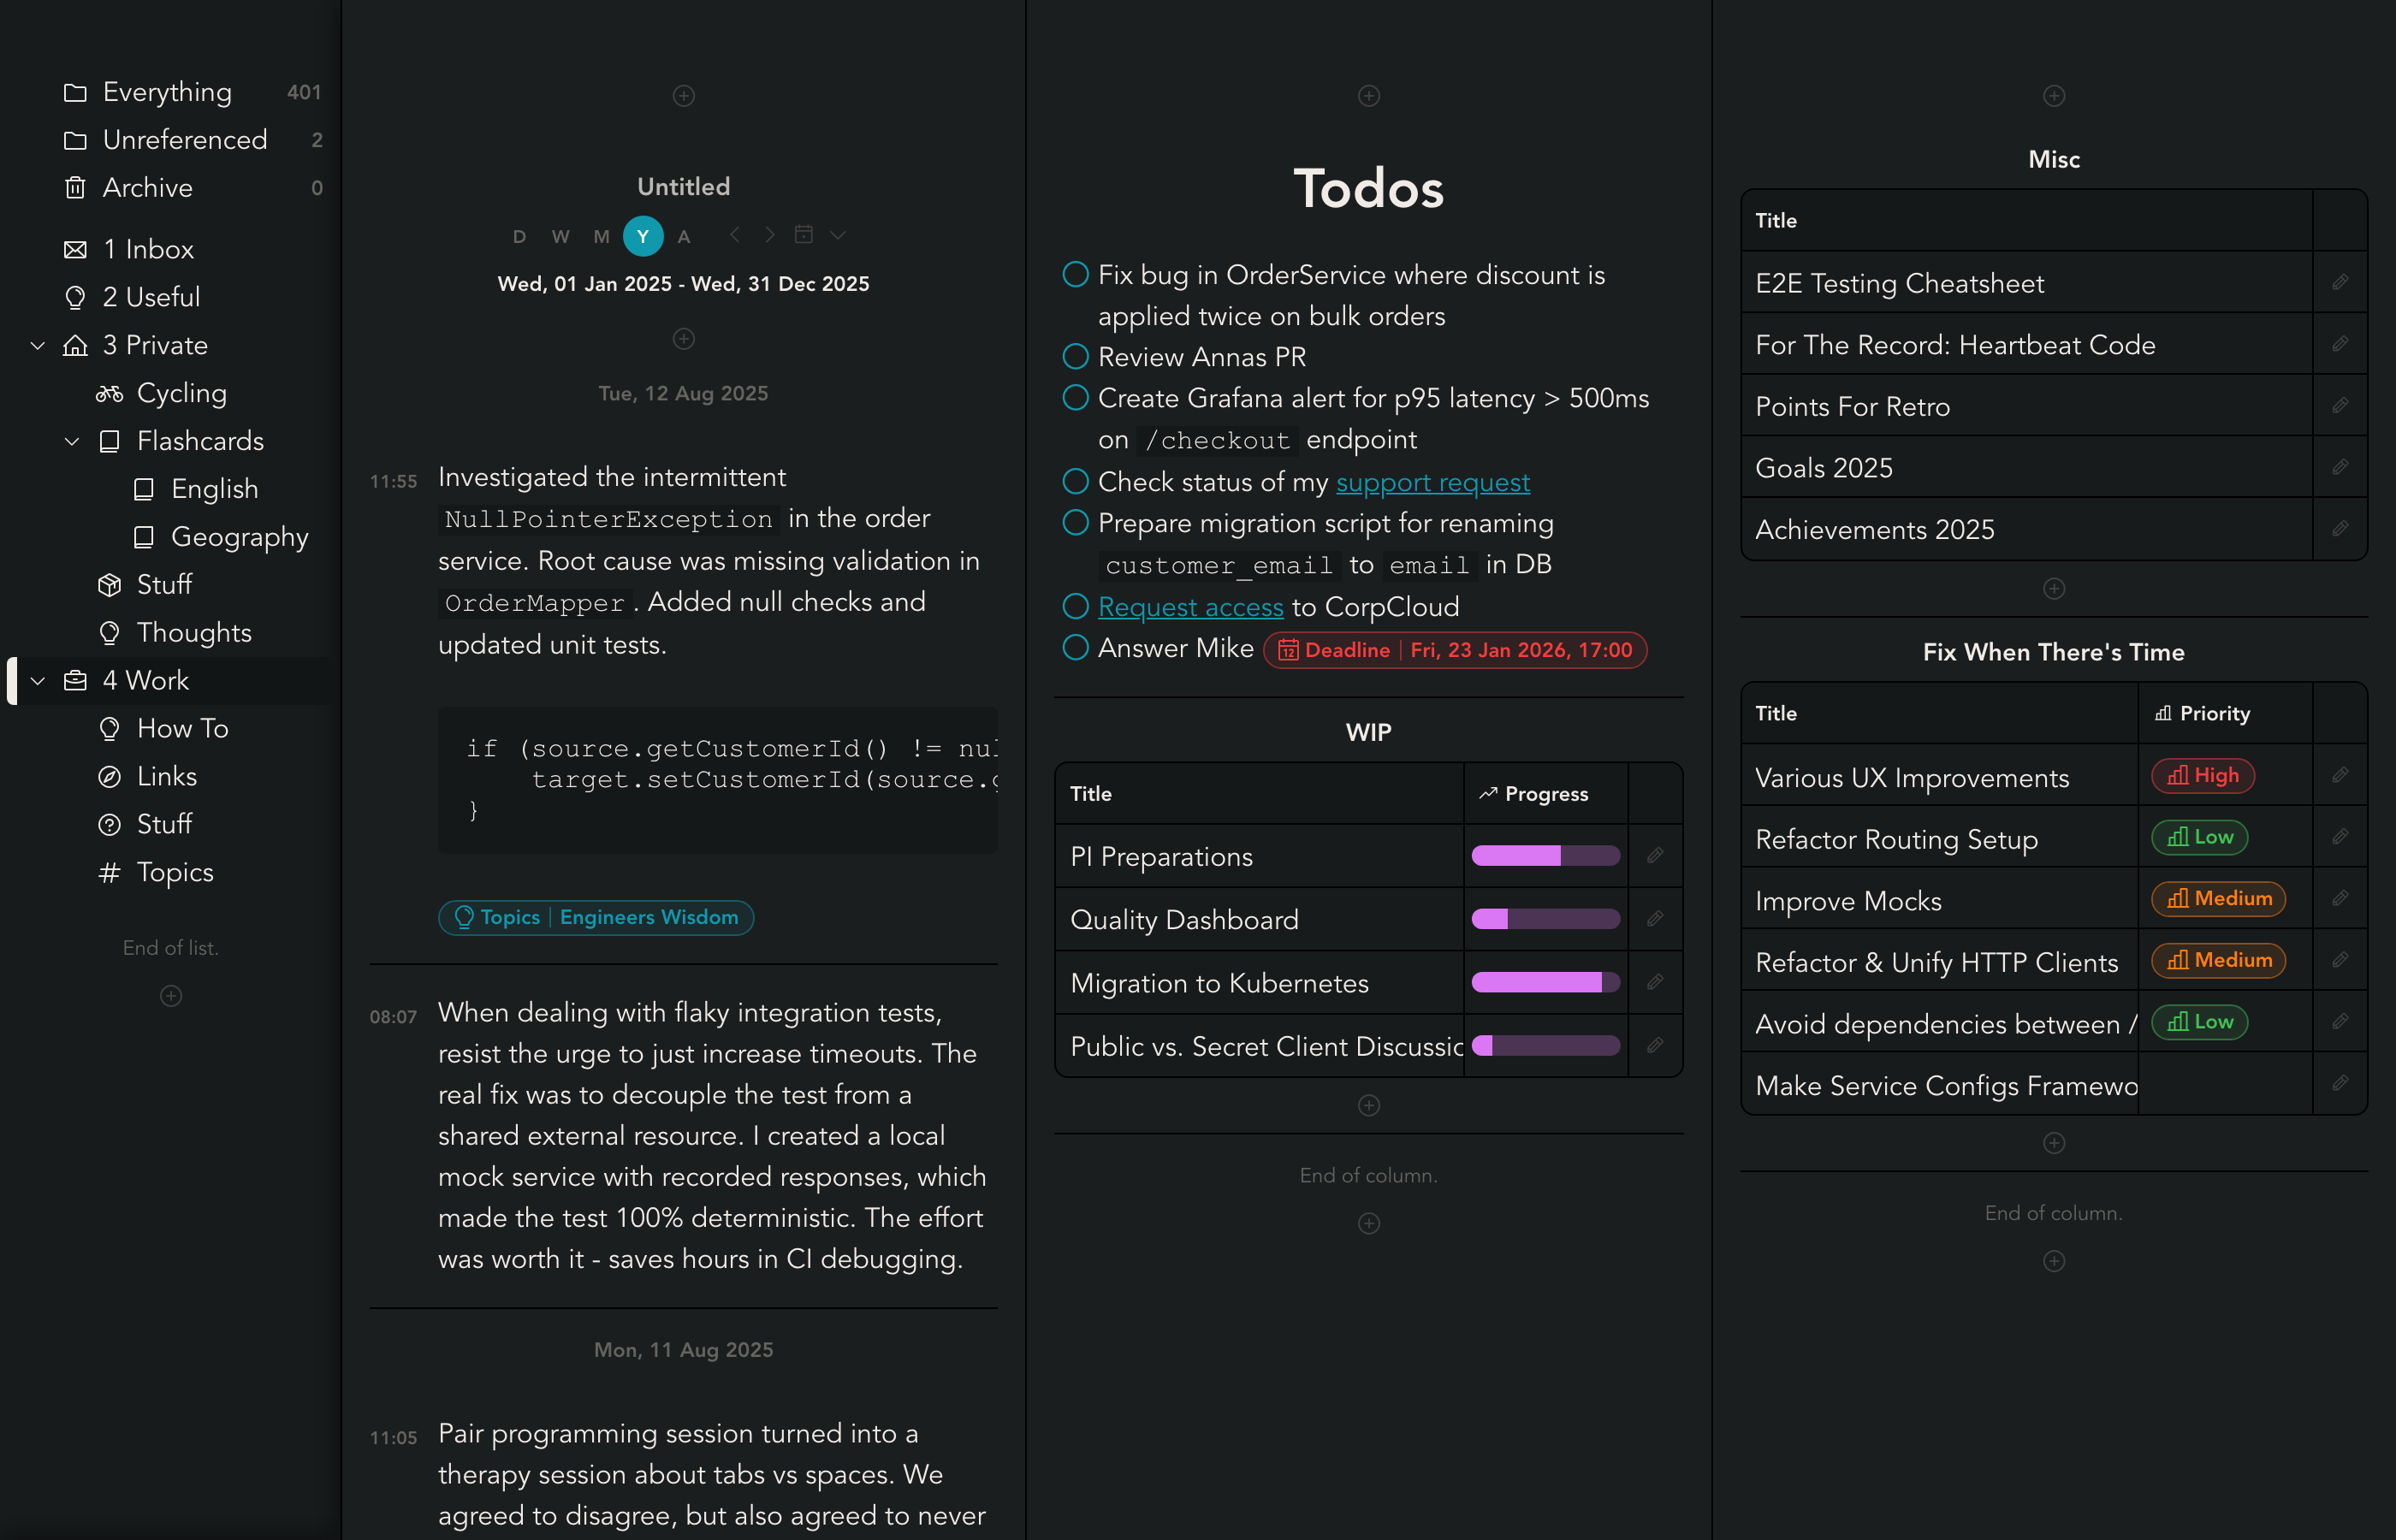Click the add icon below the WIP table

[1369, 1105]
